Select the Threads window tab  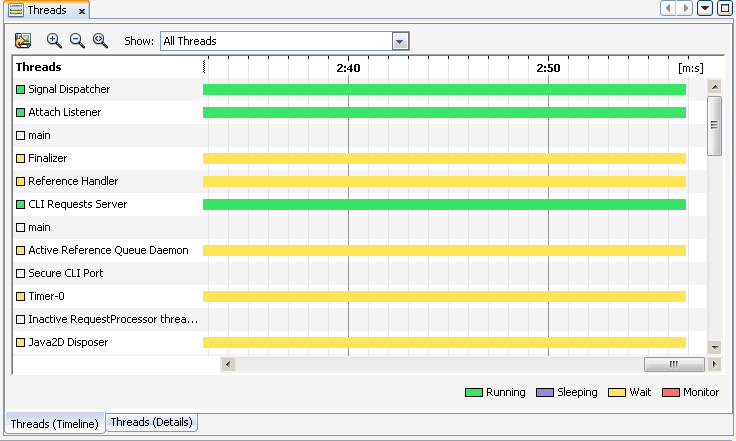coord(47,10)
